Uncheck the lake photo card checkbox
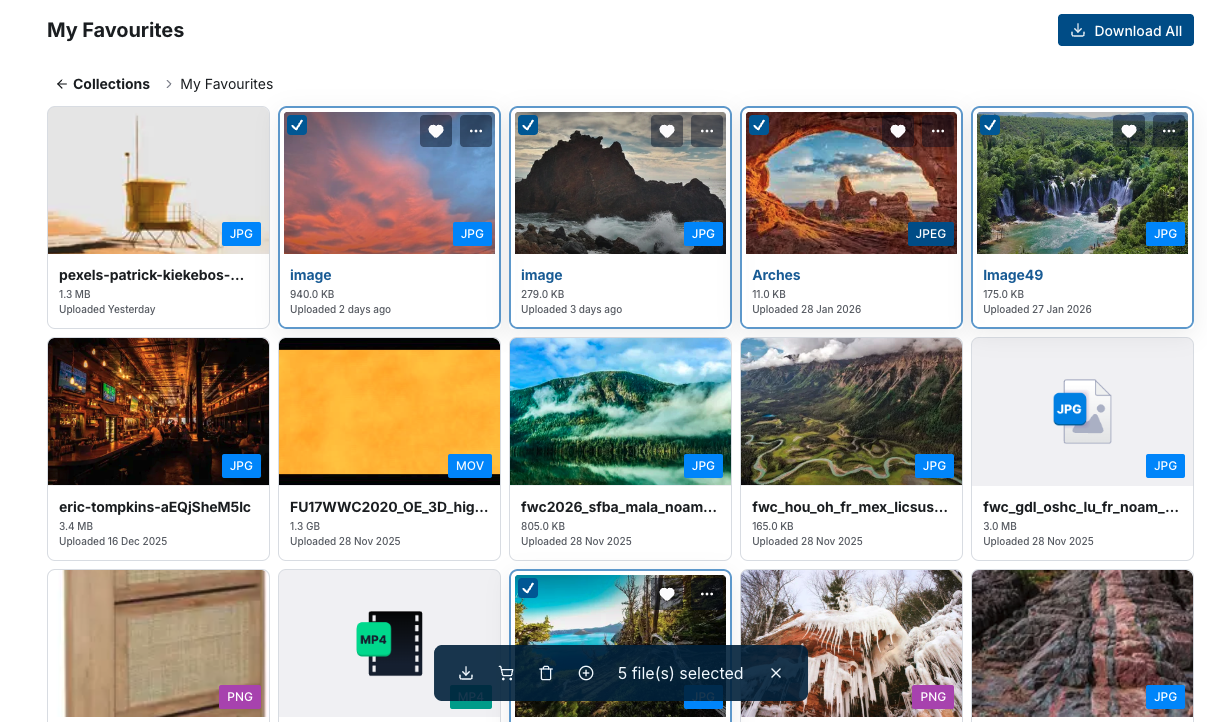The width and height of the screenshot is (1207, 722). [x=528, y=588]
